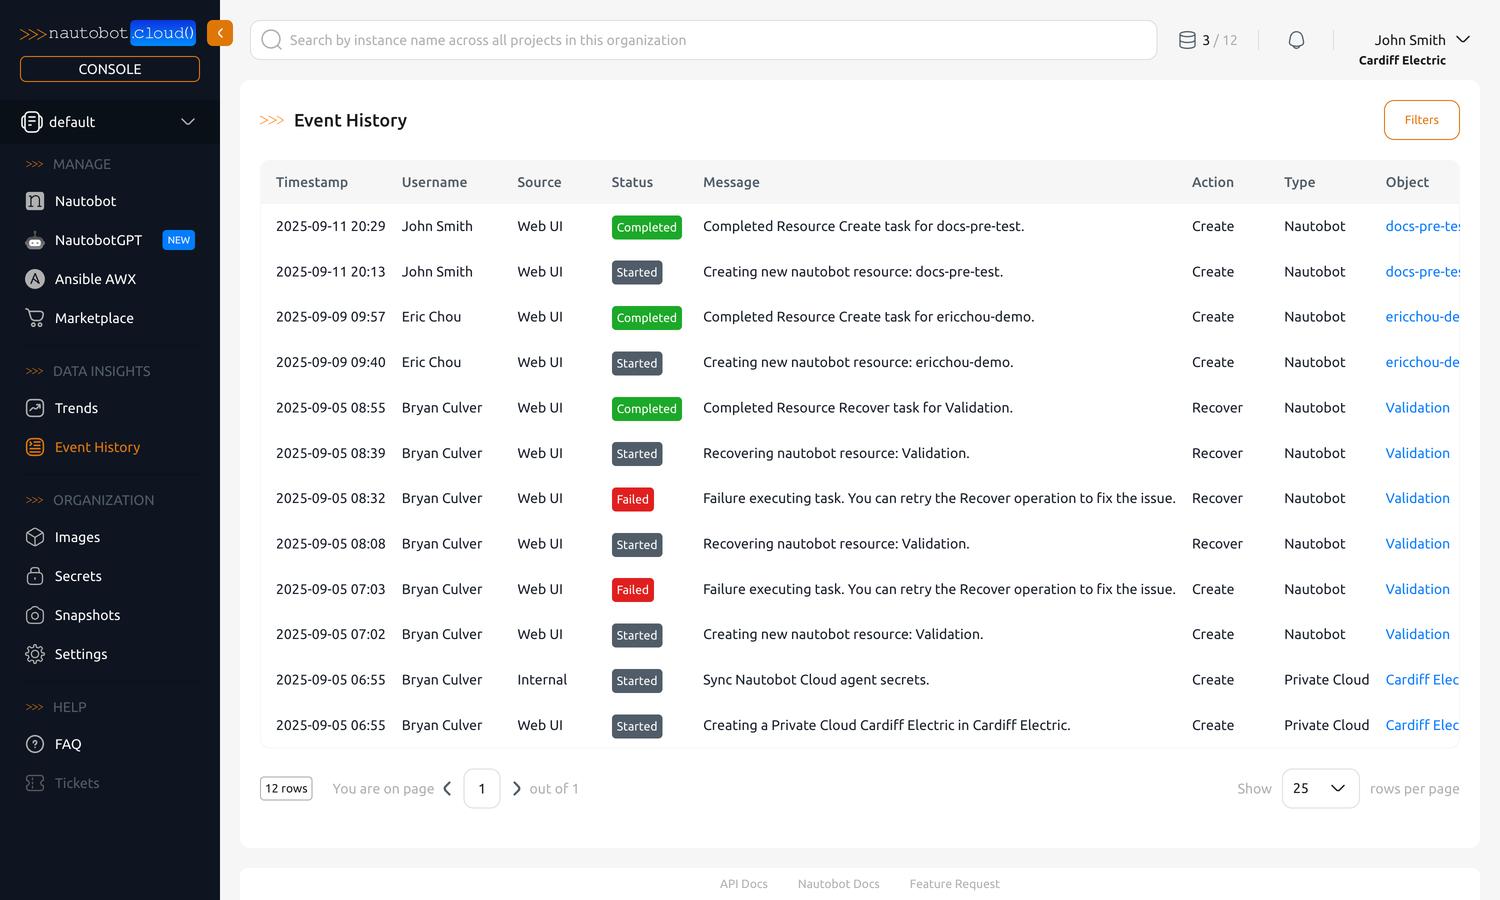
Task: Click the Trends chart icon
Action: [x=35, y=408]
